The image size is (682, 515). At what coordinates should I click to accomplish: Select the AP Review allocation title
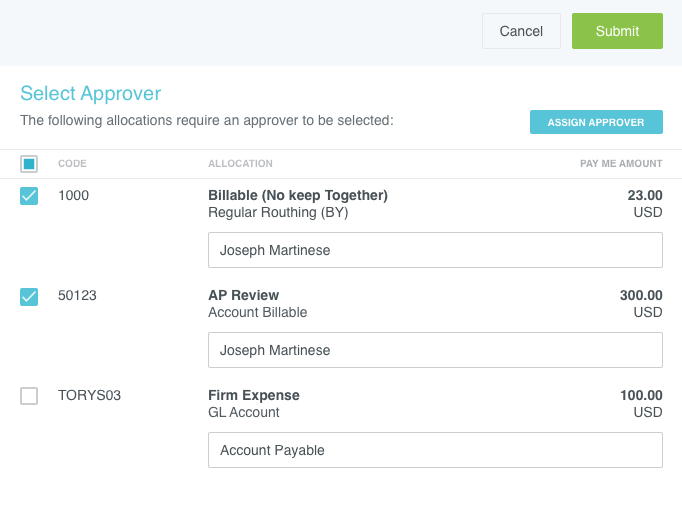click(243, 295)
